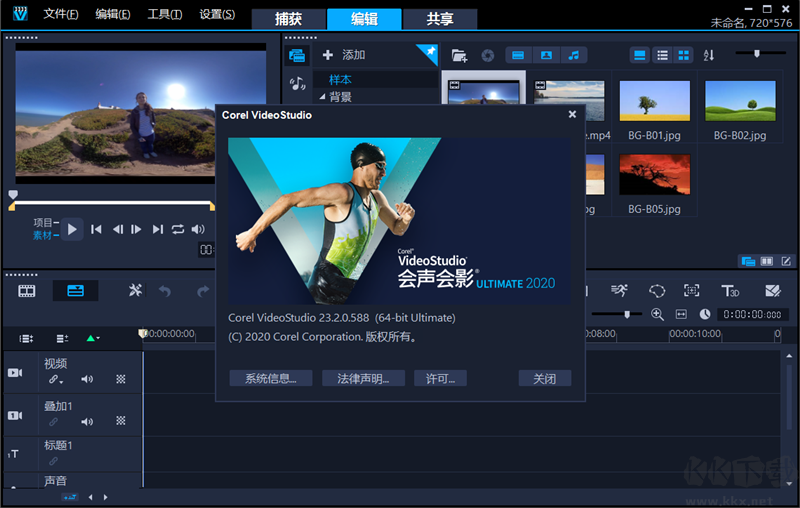Screen dimensions: 800x508
Task: Click the motion tracking runner icon
Action: [x=620, y=291]
